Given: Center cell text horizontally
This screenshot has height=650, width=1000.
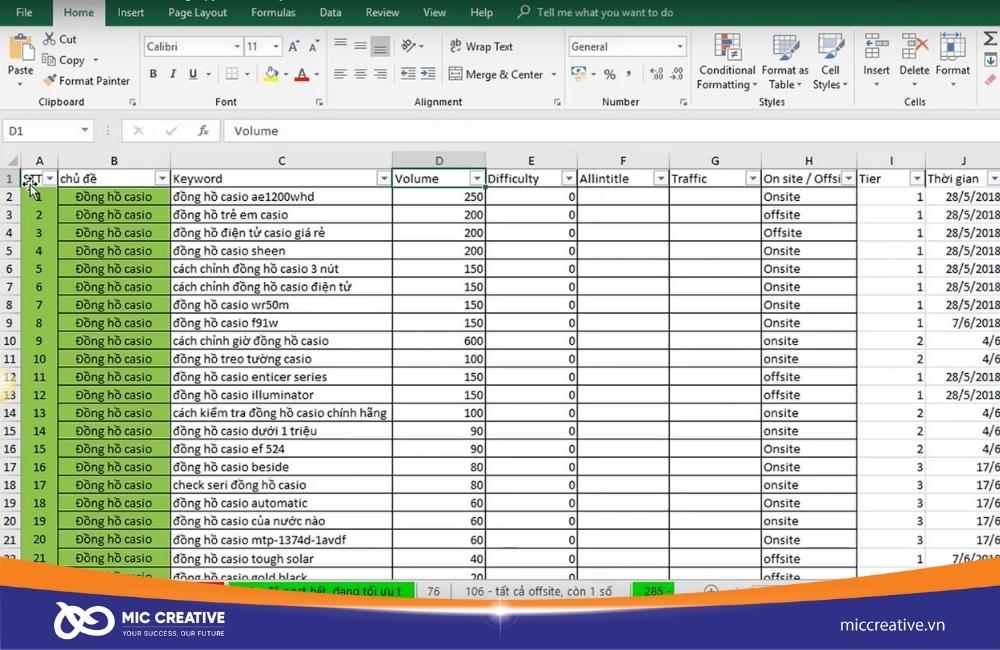Looking at the screenshot, I should [x=360, y=74].
